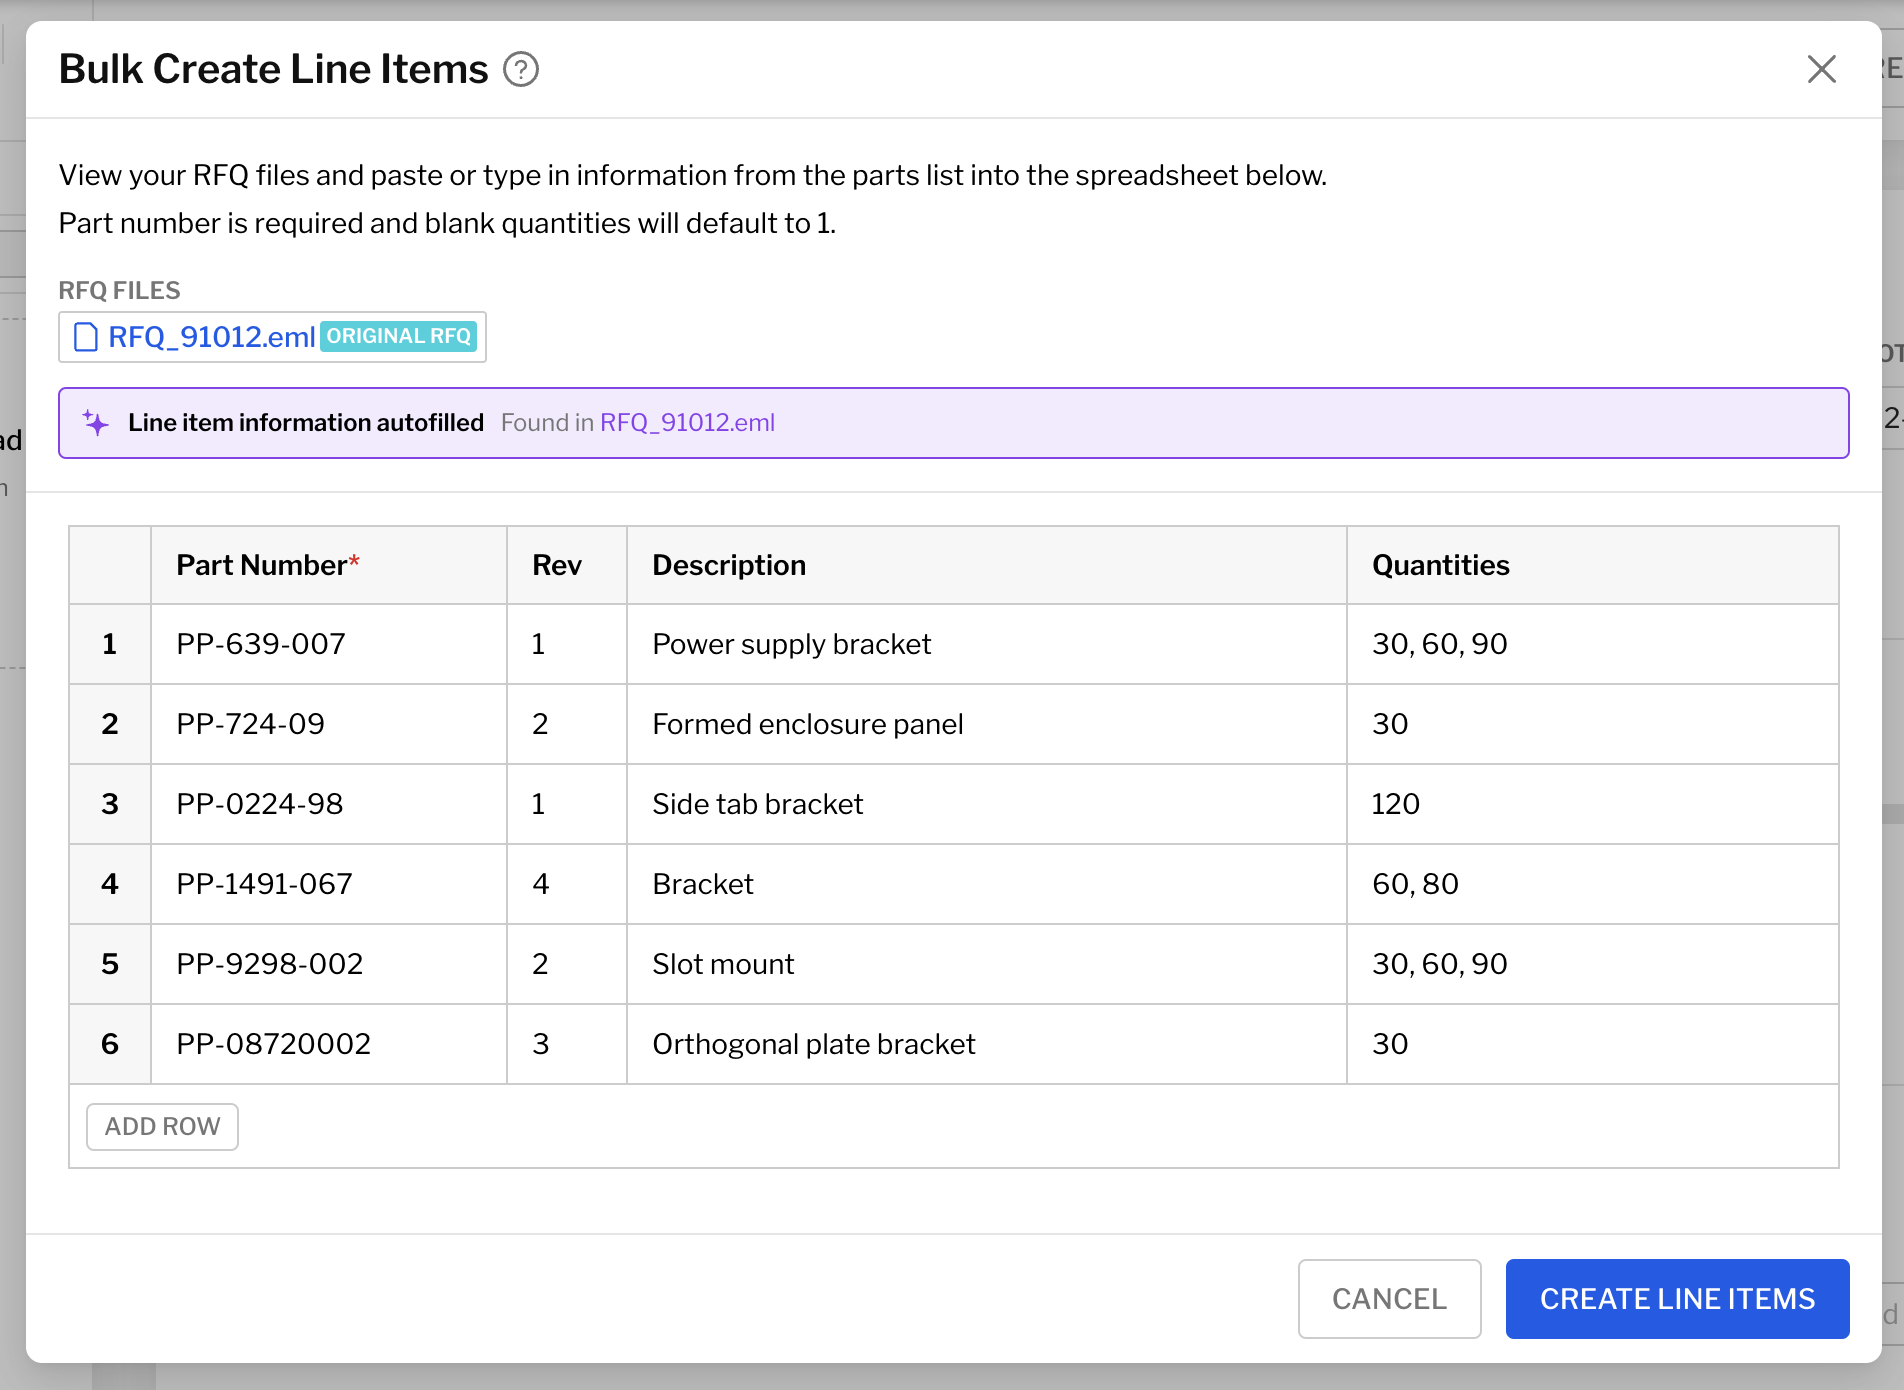Open the Bulk Create Line Items help icon
The width and height of the screenshot is (1904, 1390).
coord(521,69)
